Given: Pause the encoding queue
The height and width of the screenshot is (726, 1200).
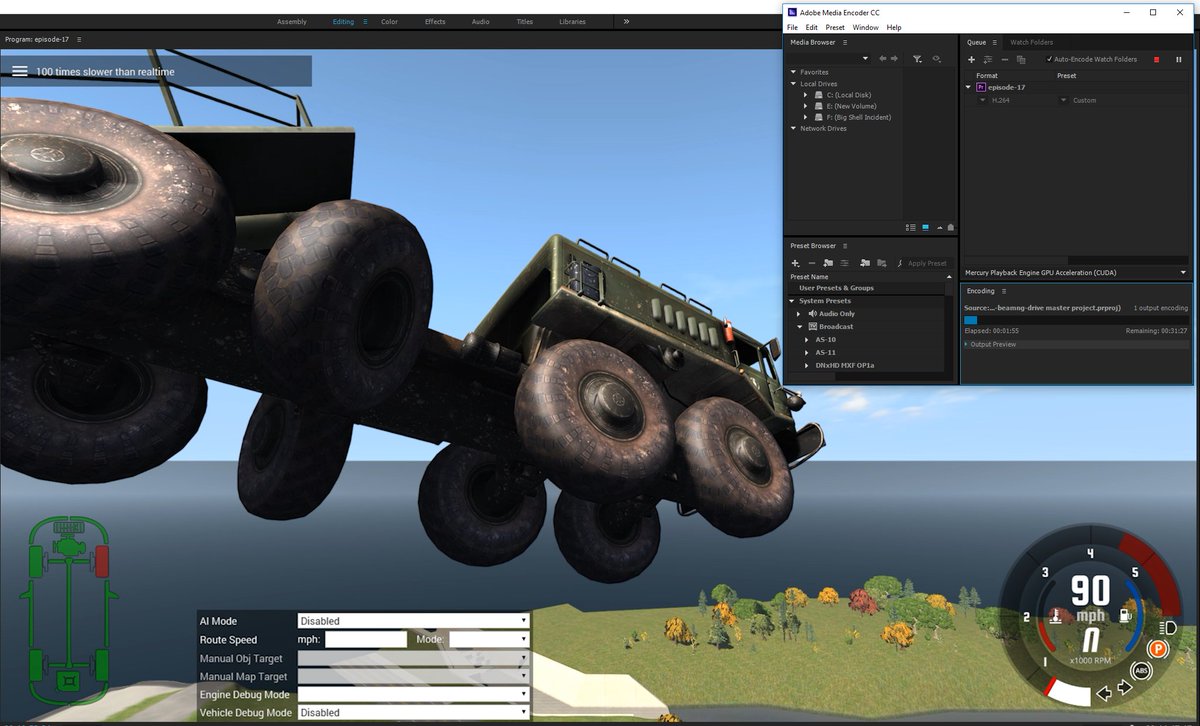Looking at the screenshot, I should coord(1179,60).
